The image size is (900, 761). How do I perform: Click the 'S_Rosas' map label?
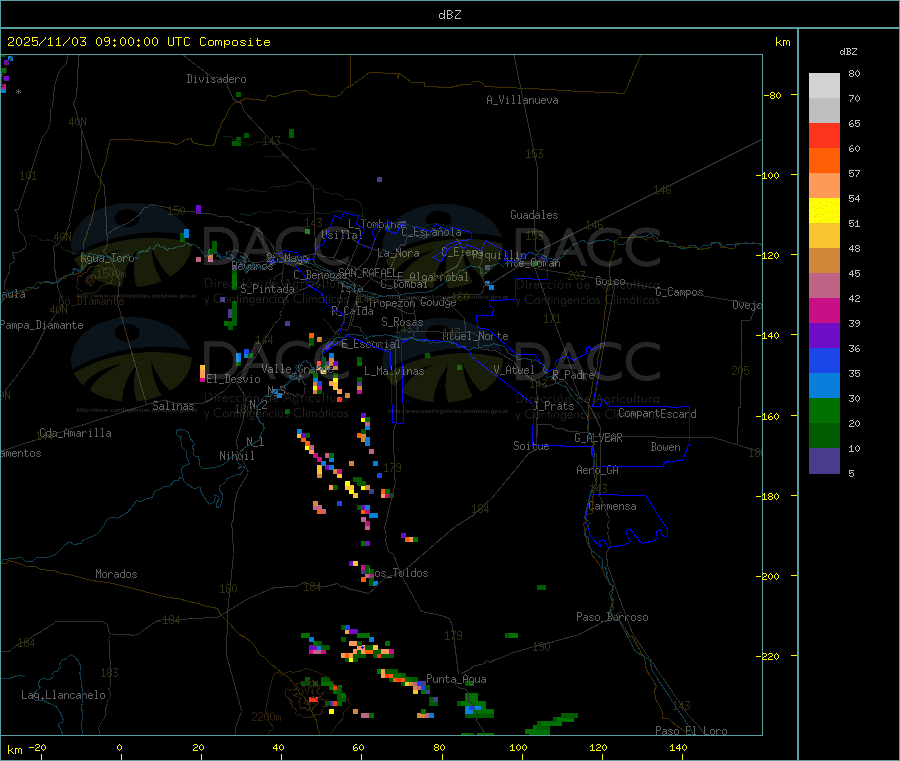[402, 322]
